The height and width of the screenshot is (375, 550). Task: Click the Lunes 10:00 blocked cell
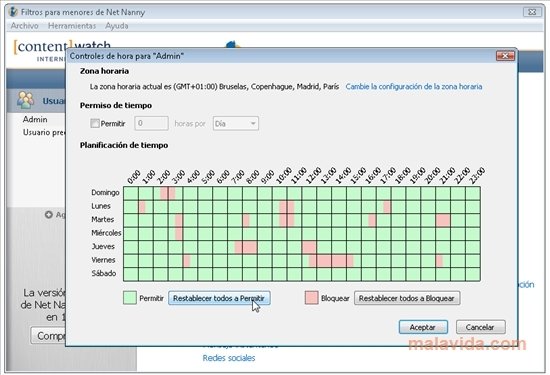pyautogui.click(x=280, y=207)
